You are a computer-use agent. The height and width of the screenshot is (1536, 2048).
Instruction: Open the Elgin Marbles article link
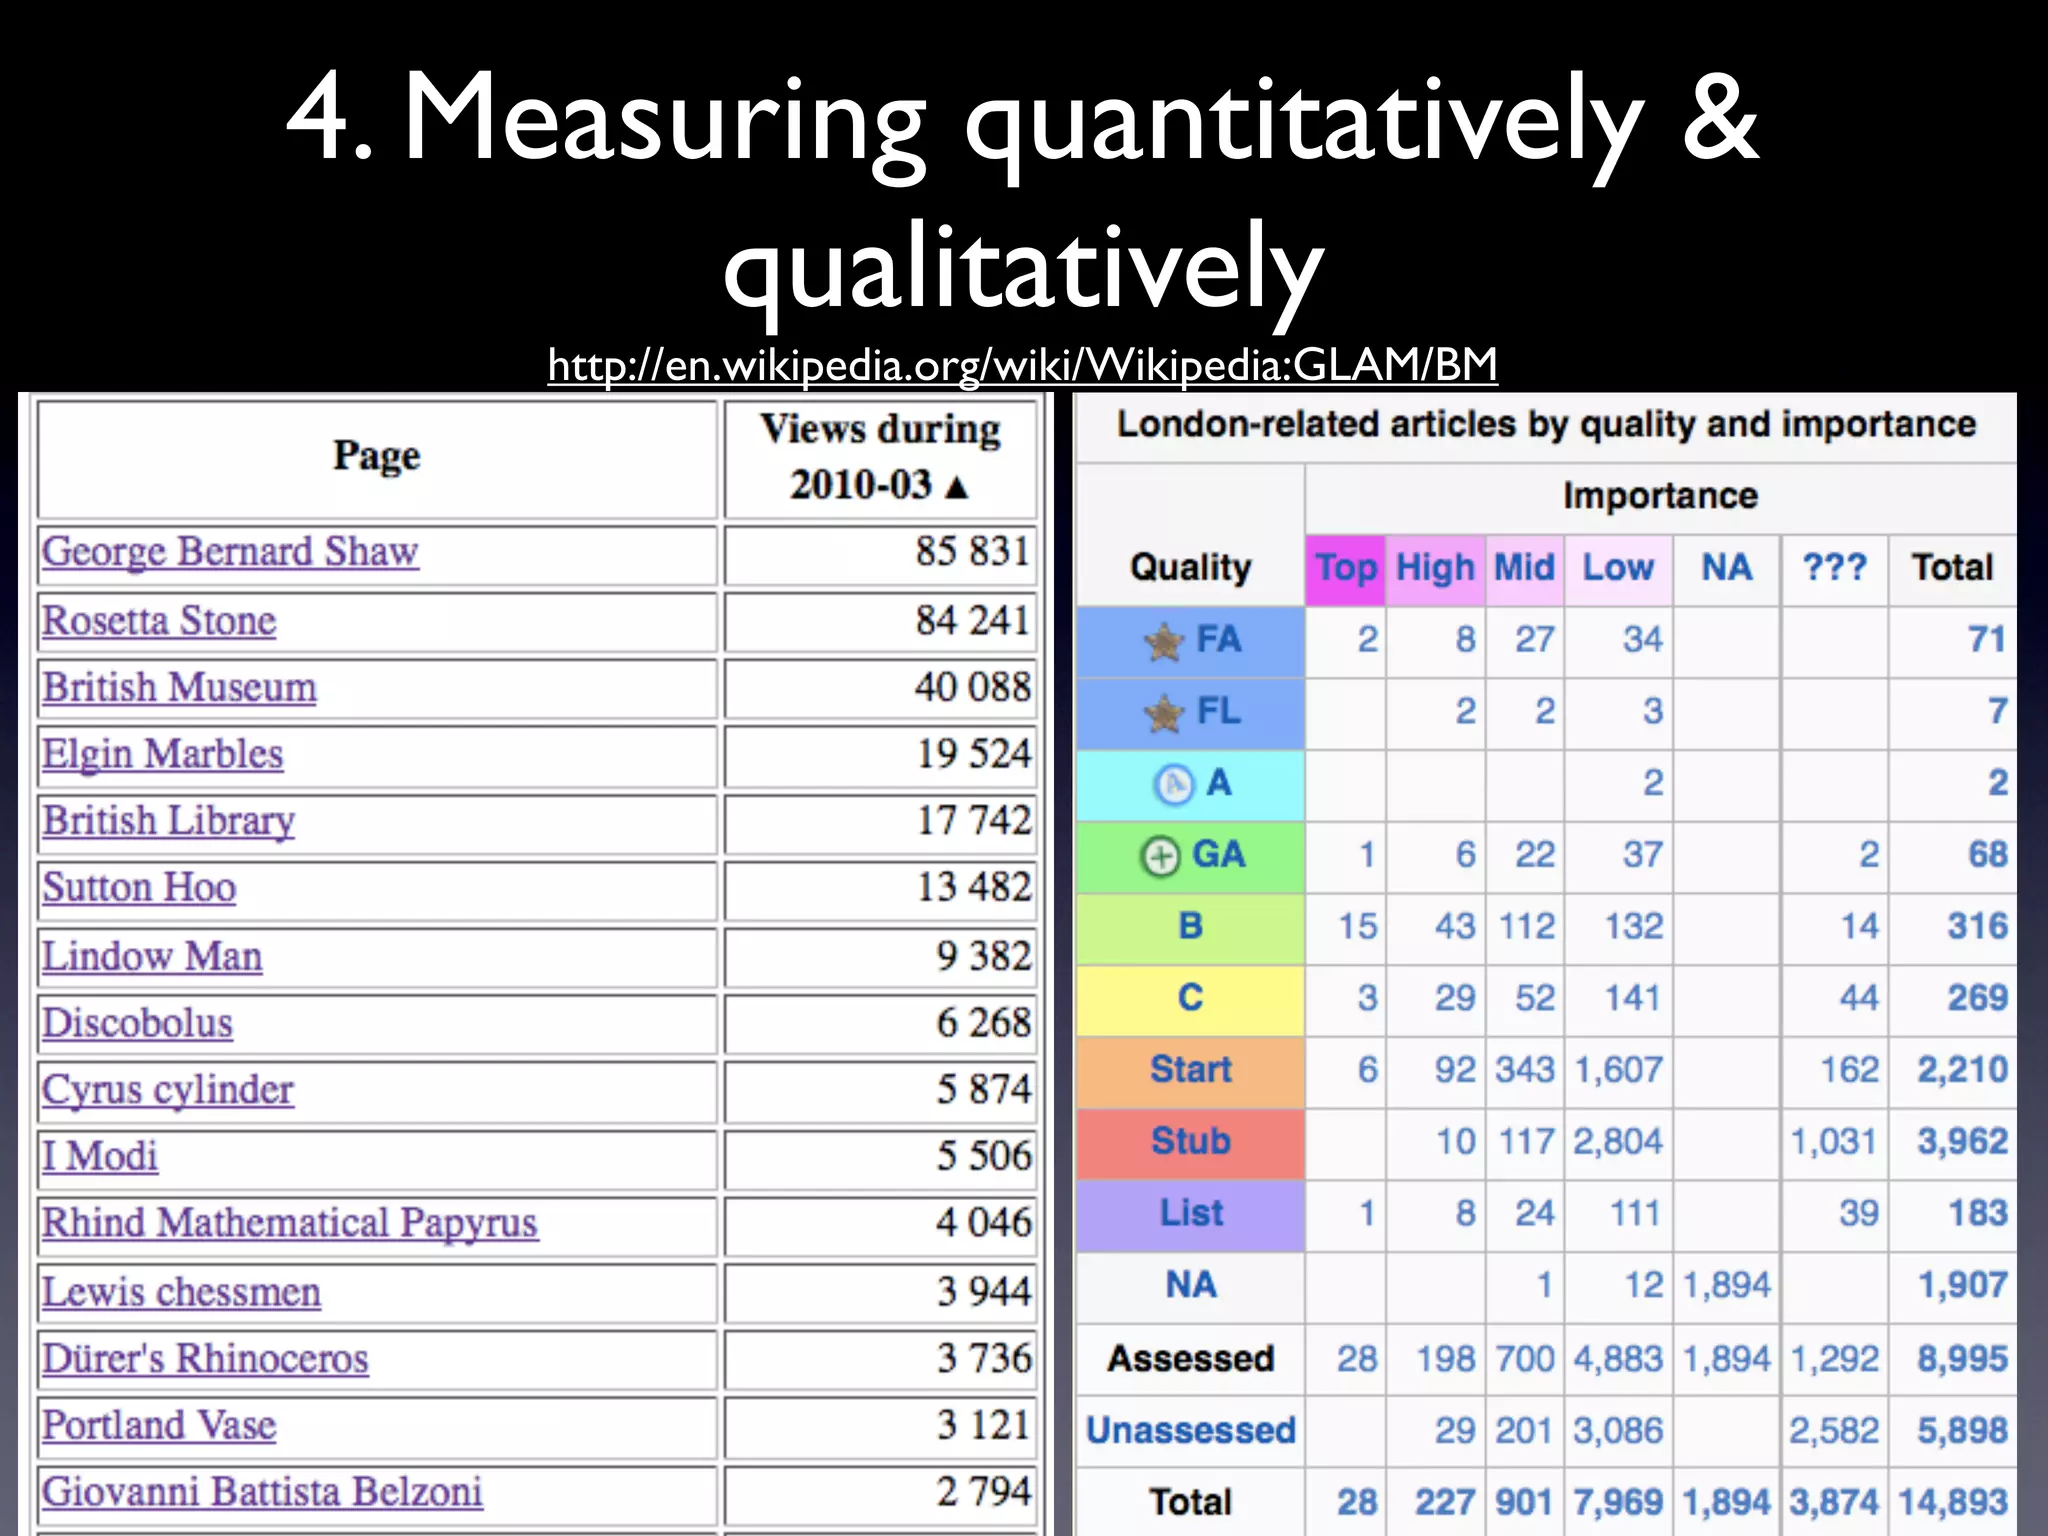(163, 754)
